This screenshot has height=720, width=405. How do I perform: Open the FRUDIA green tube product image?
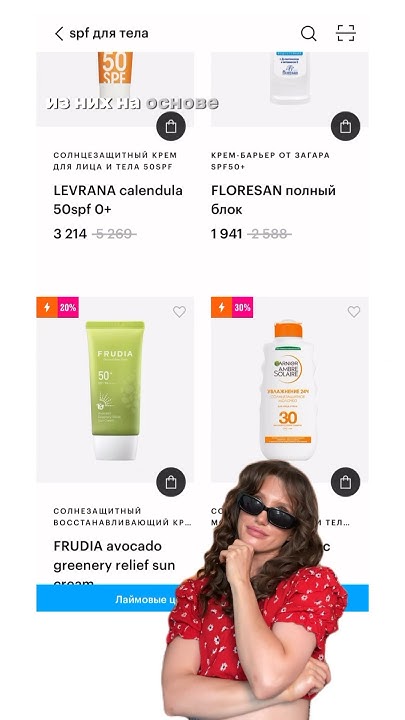coord(115,390)
